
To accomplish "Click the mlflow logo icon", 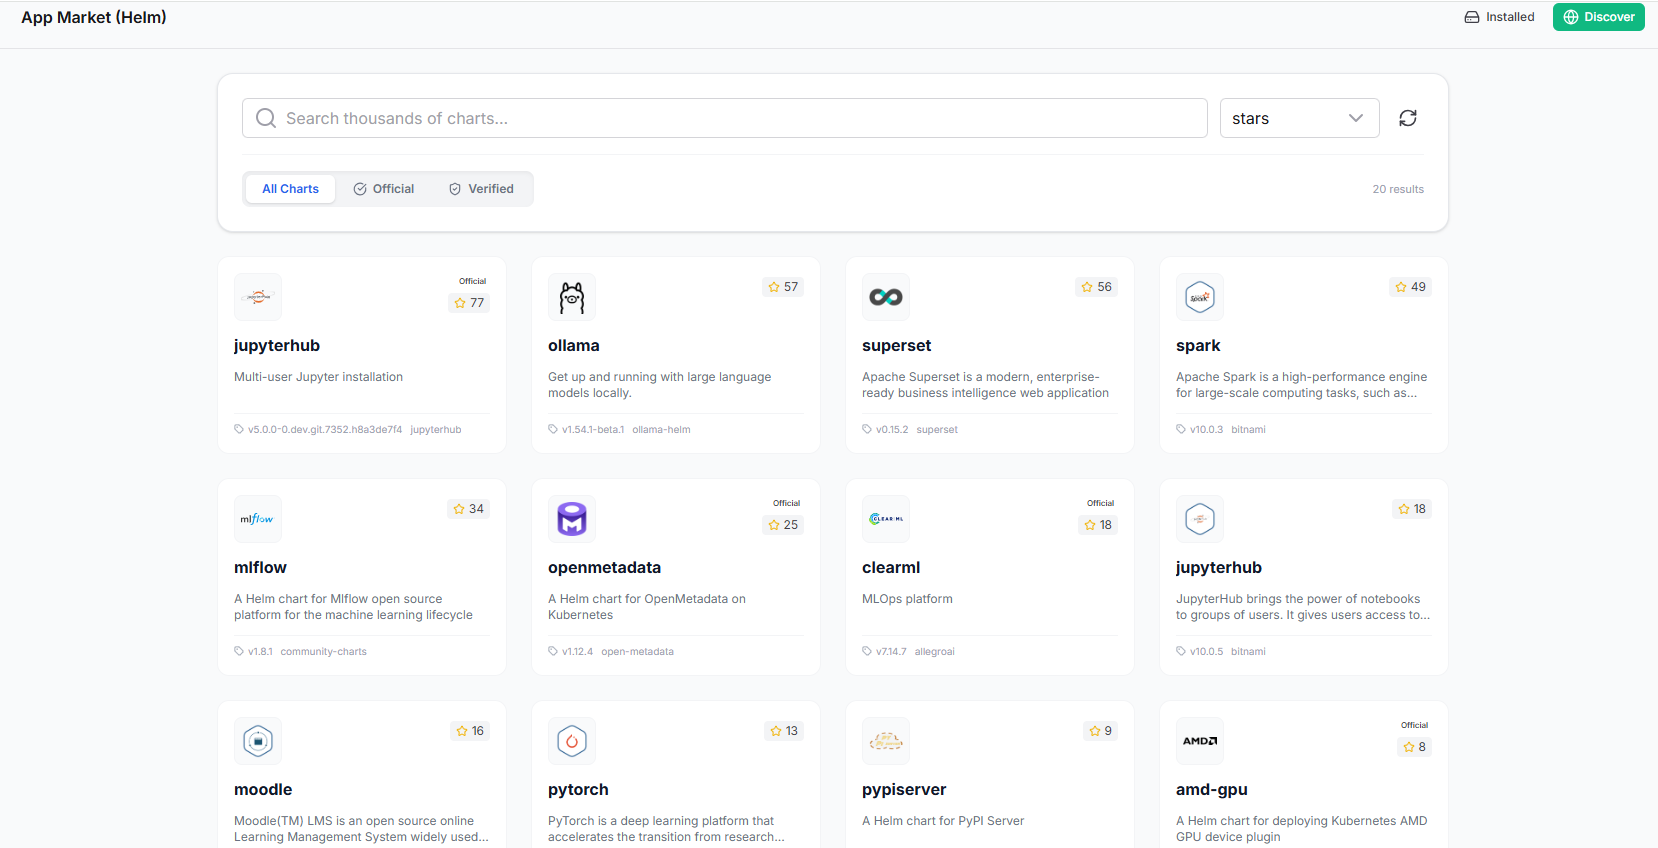I will [258, 519].
